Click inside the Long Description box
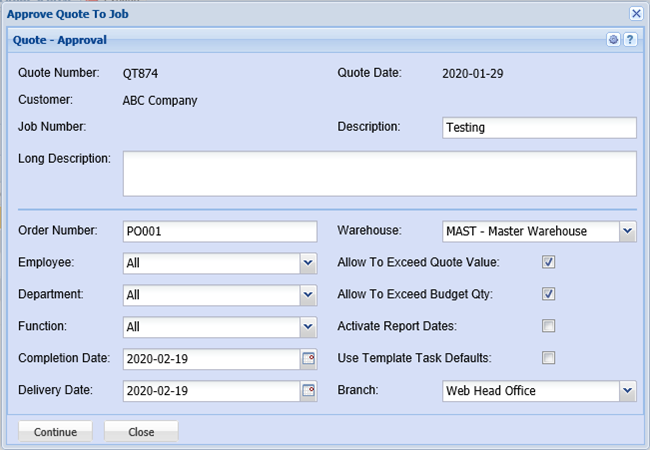 click(379, 174)
